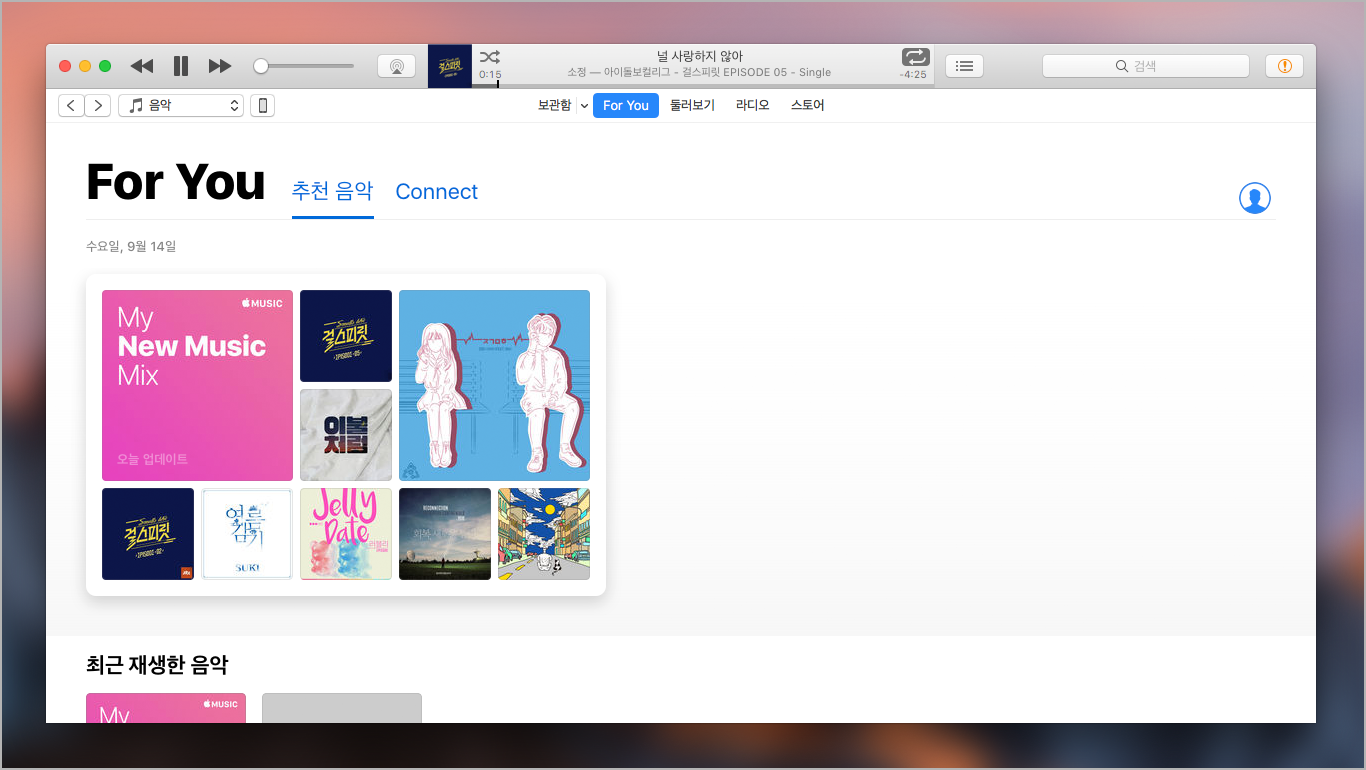Open the large blue bench illustration album

[494, 385]
